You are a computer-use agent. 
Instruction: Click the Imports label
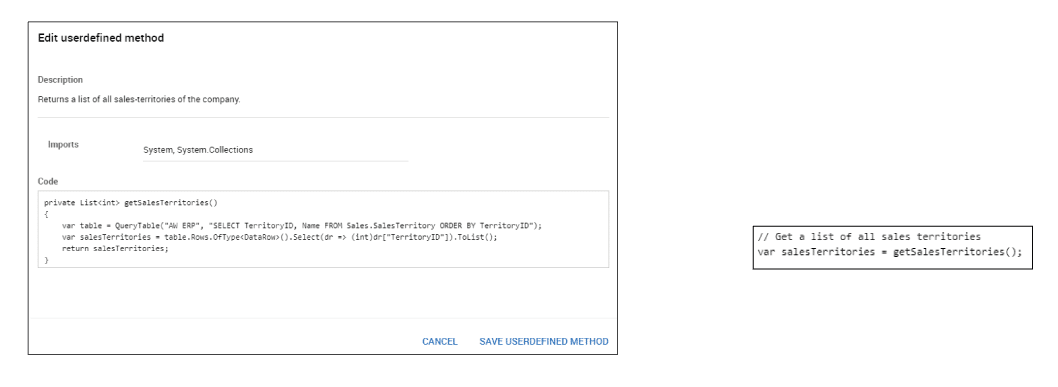[63, 144]
